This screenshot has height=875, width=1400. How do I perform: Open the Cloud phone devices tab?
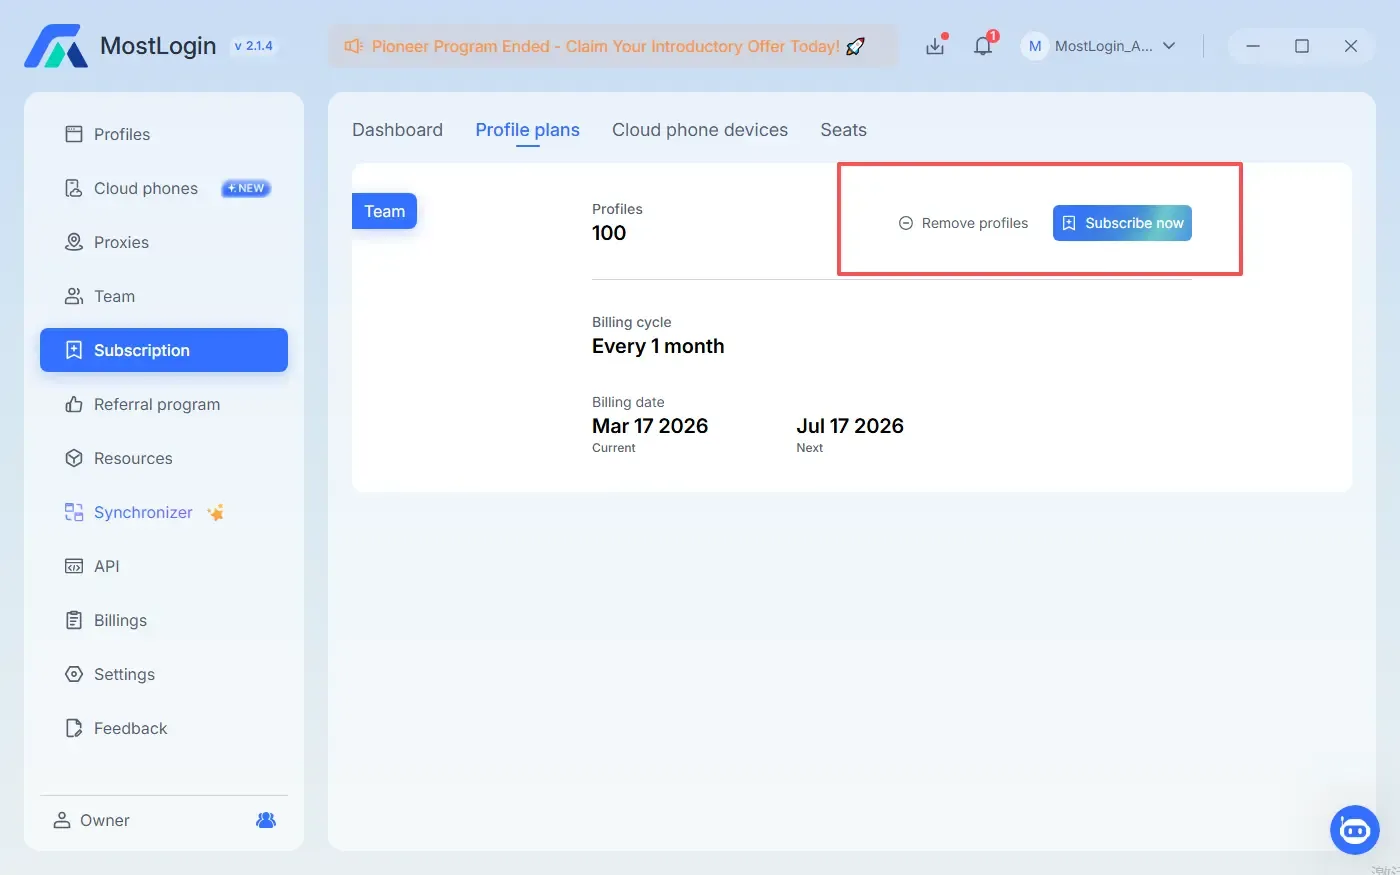tap(700, 130)
